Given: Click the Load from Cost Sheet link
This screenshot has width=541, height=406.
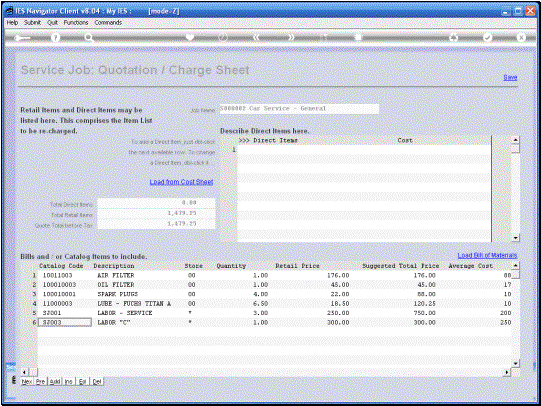Looking at the screenshot, I should (181, 182).
